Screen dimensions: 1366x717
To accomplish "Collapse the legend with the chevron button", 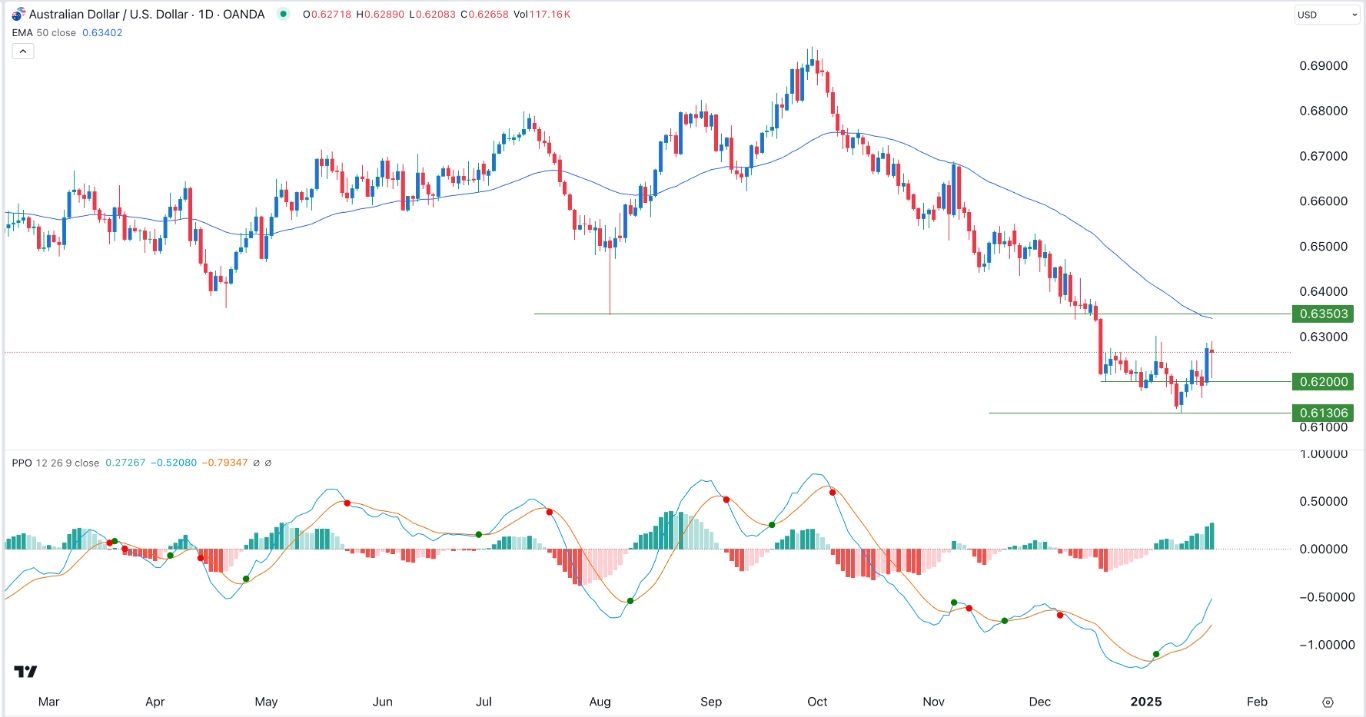I will 22,51.
